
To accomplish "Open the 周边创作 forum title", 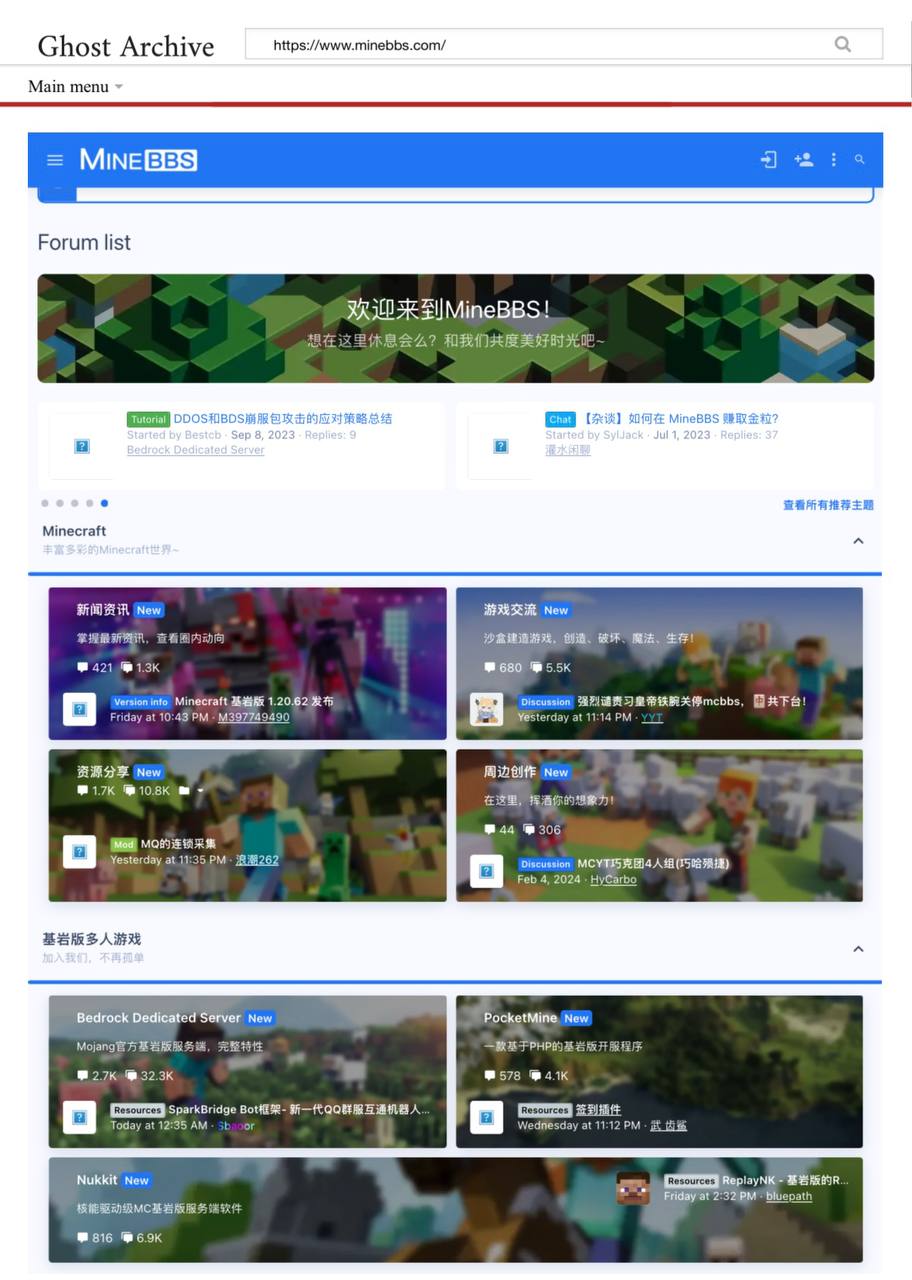I will pos(510,772).
